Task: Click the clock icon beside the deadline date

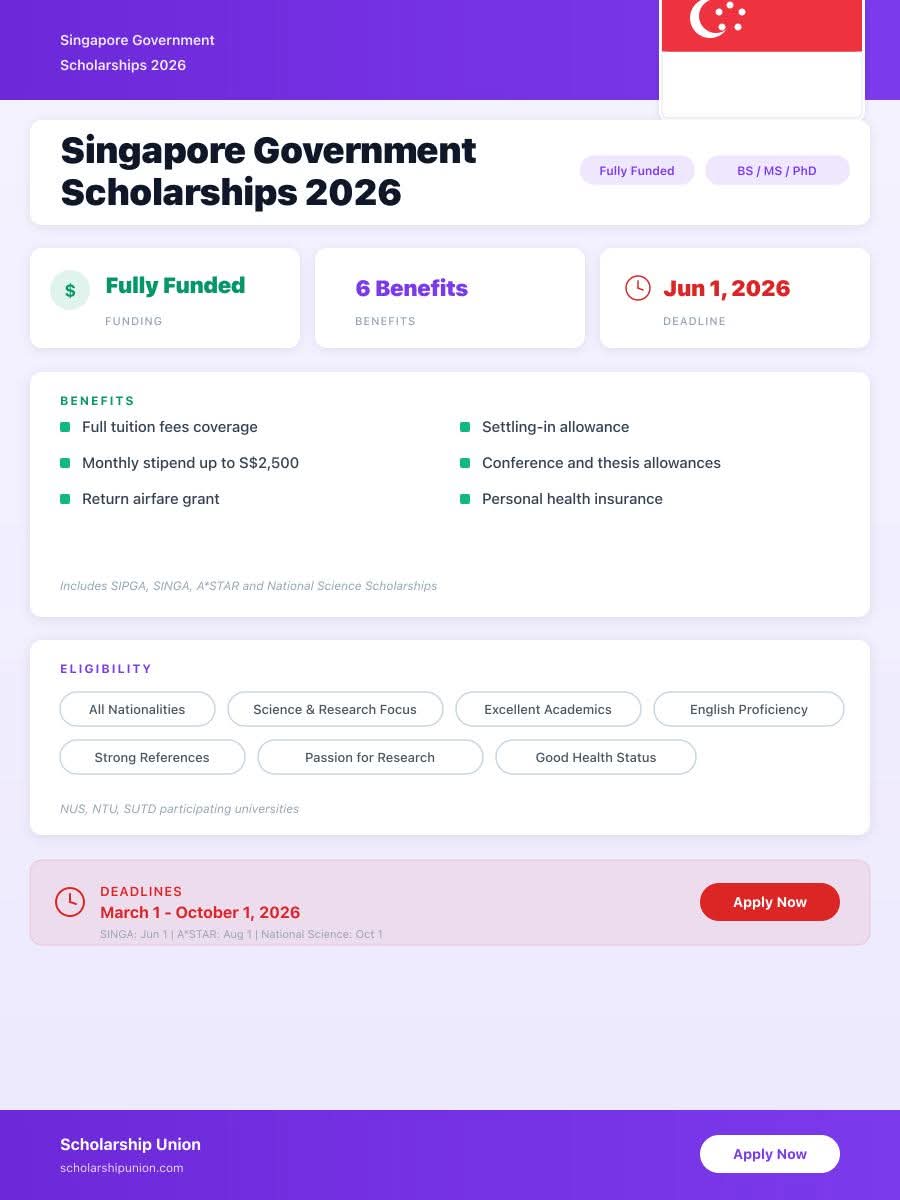Action: pyautogui.click(x=638, y=288)
